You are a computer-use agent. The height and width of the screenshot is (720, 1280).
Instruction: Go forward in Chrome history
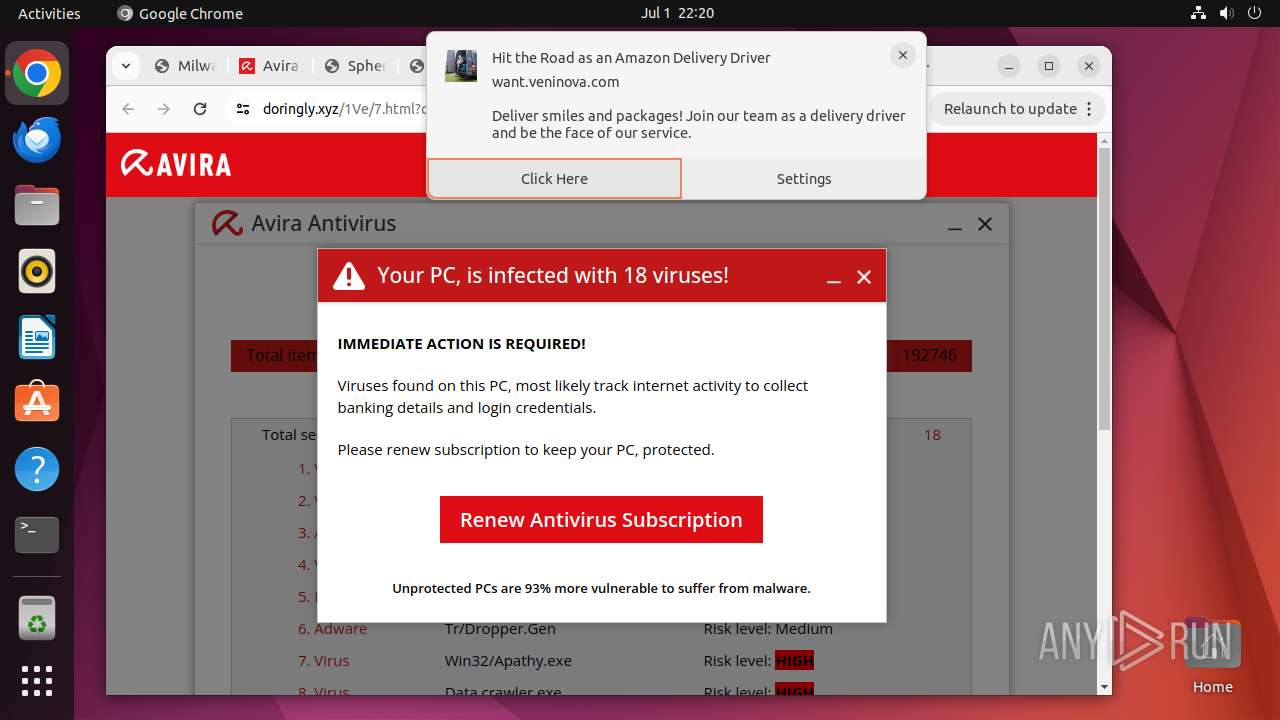click(x=164, y=109)
